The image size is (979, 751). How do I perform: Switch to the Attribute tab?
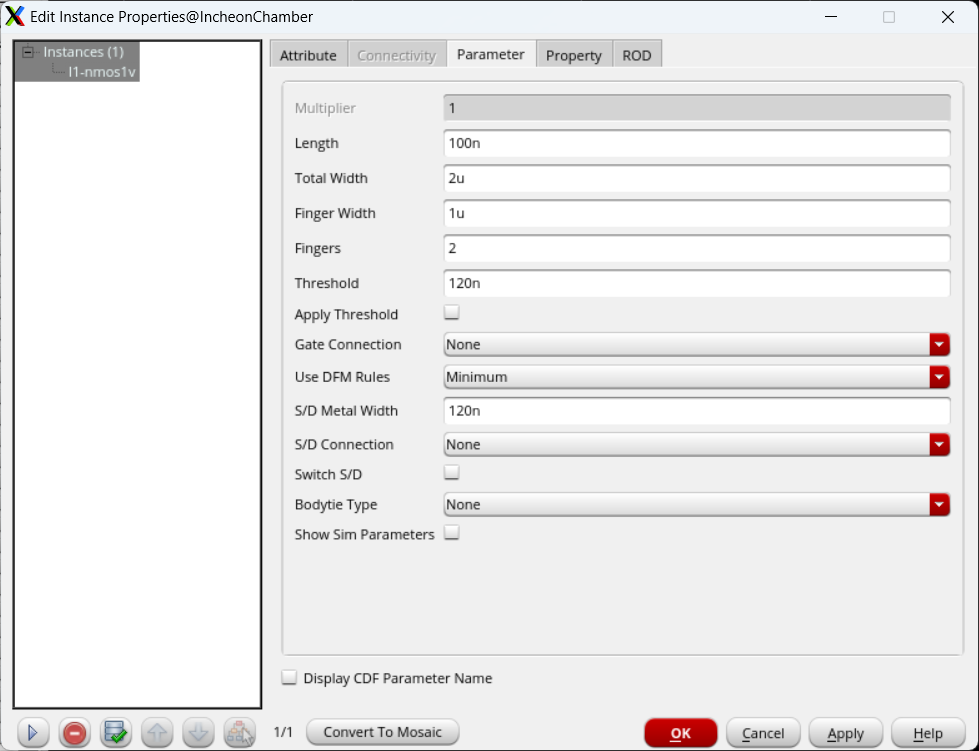[308, 55]
